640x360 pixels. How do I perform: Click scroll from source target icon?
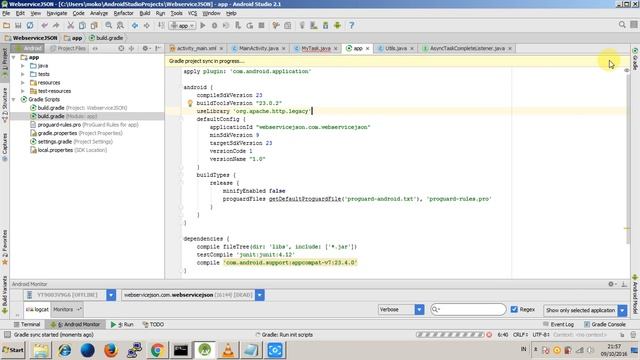pos(121,48)
